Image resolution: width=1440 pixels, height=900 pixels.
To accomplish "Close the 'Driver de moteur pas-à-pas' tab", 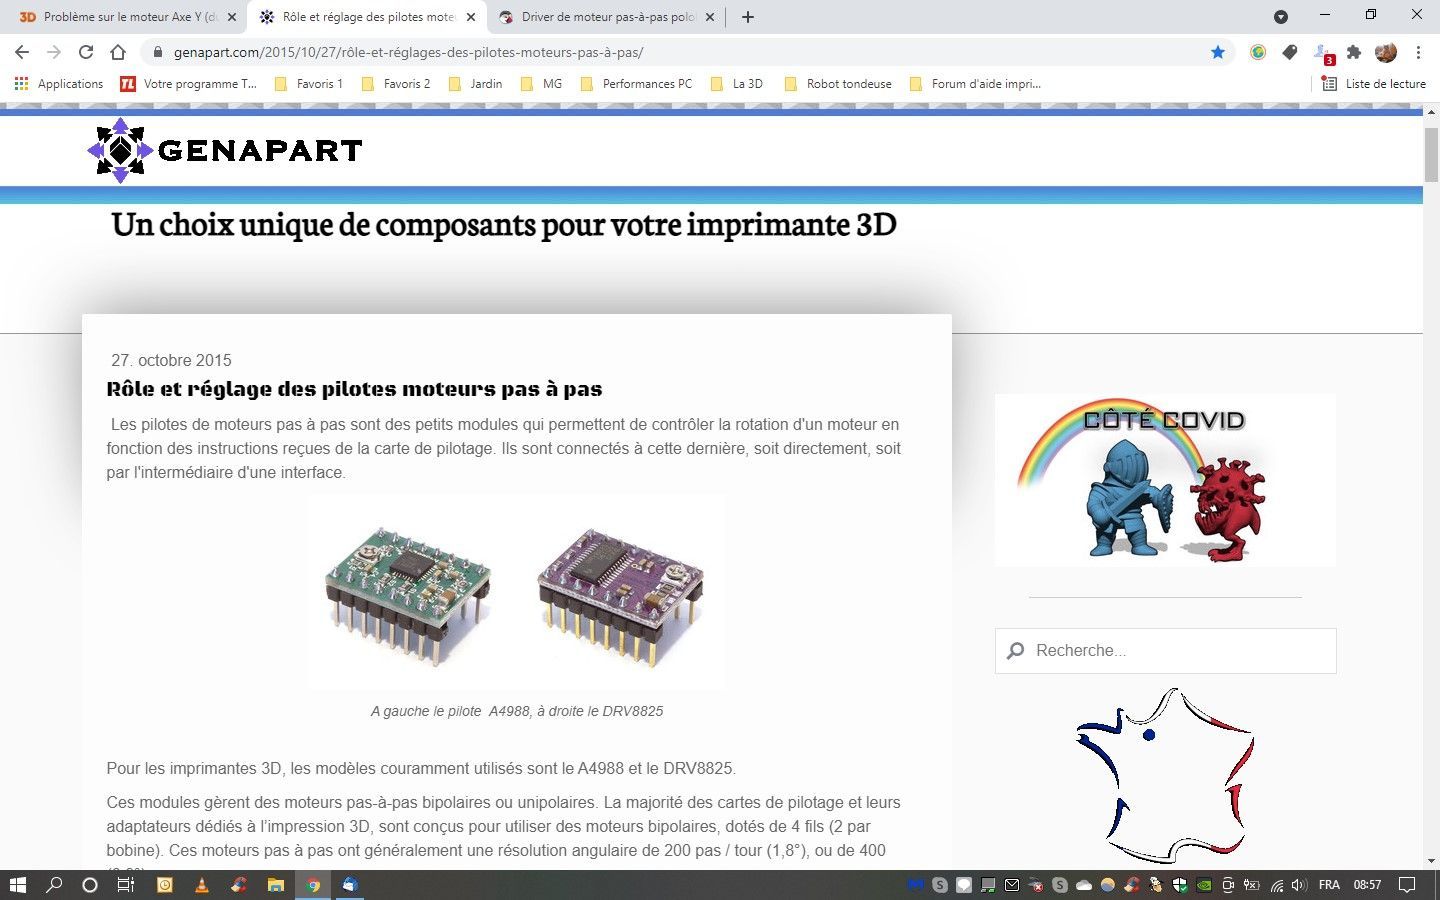I will click(x=710, y=17).
